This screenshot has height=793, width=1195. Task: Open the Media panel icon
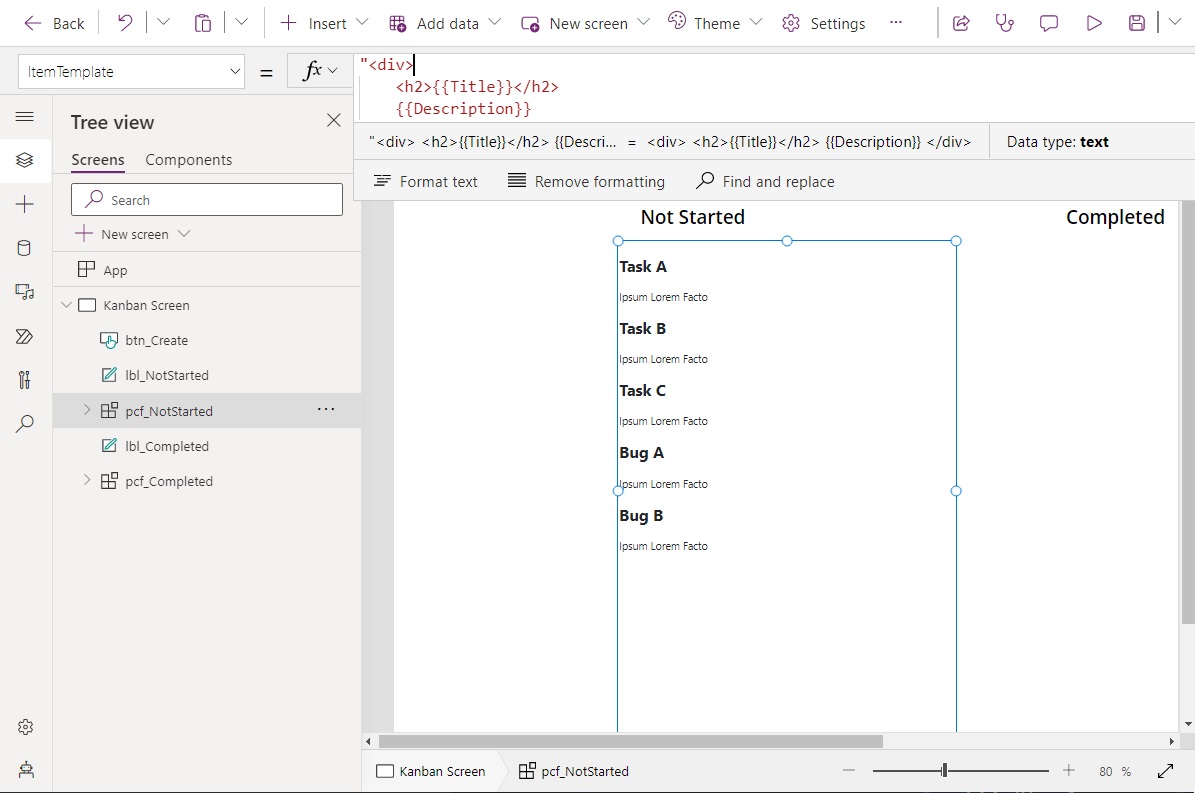pos(26,291)
